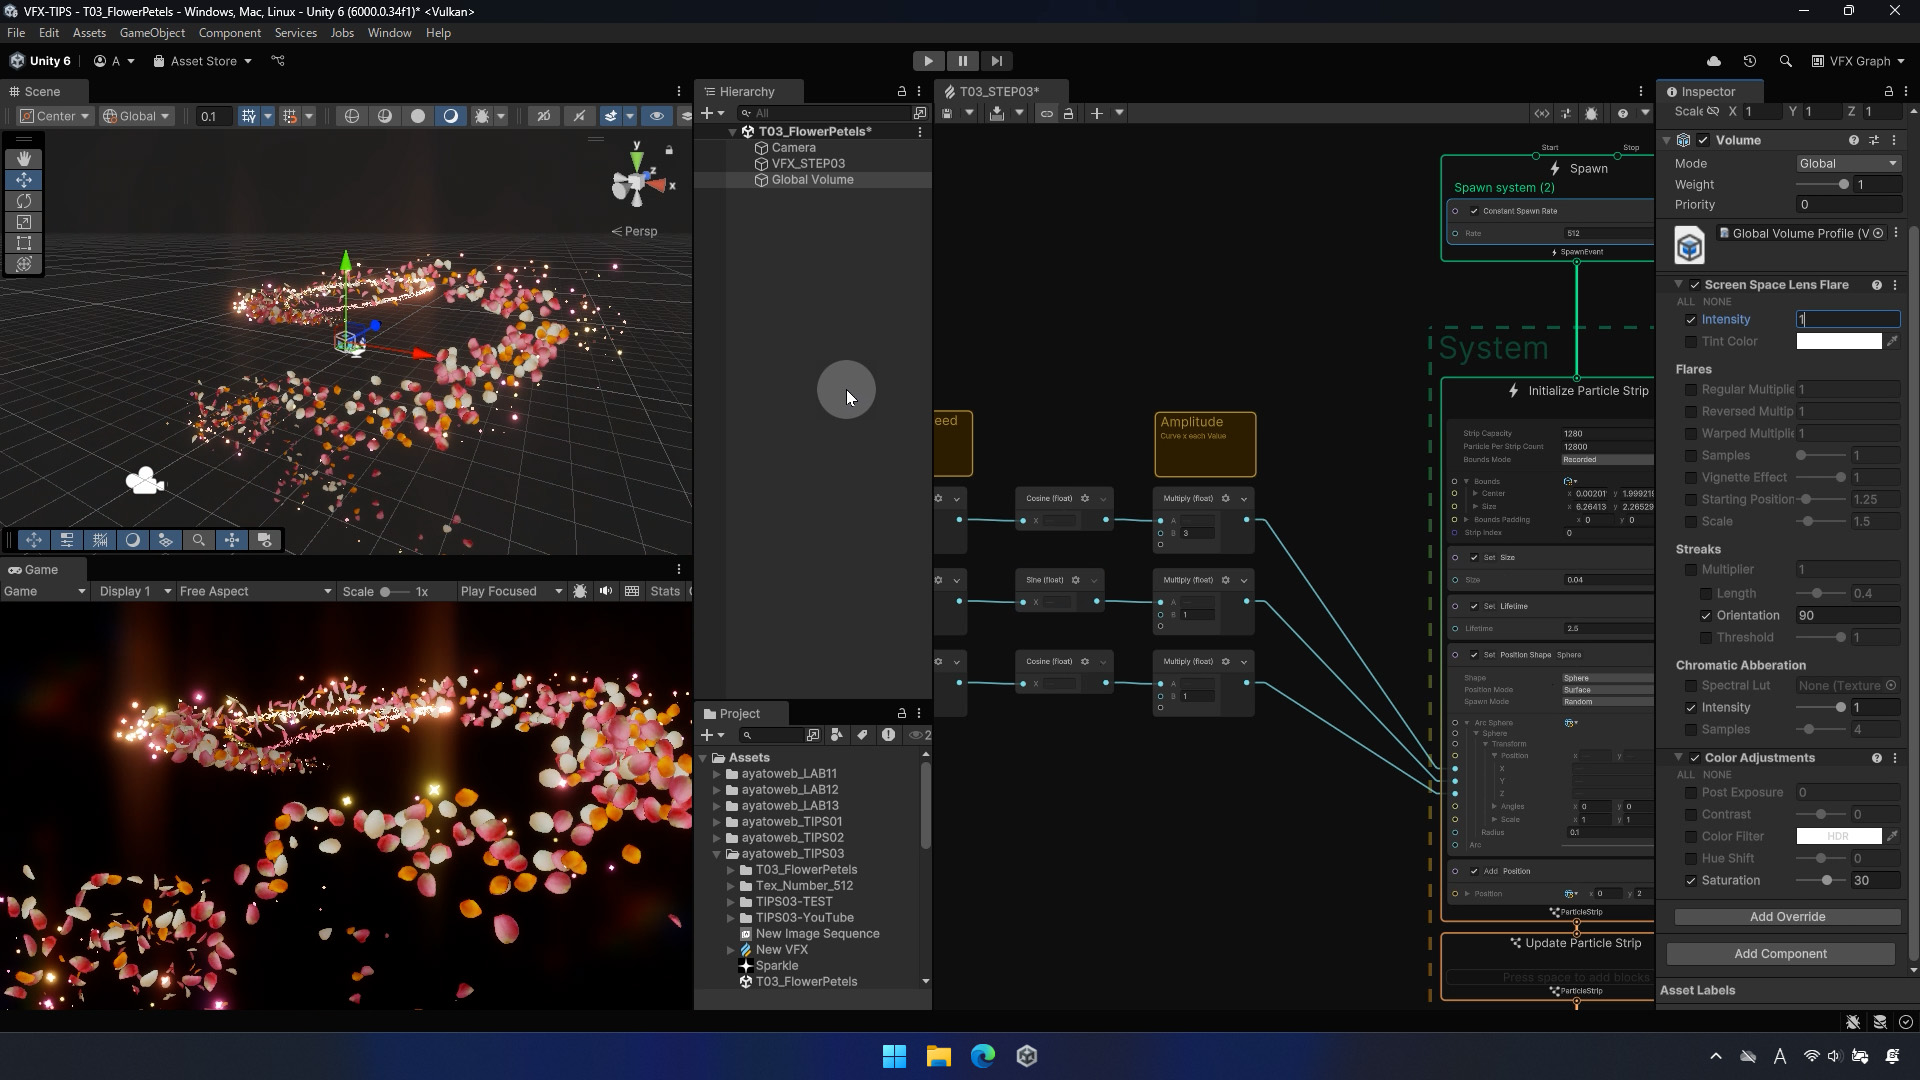
Task: Open the Undo History icon
Action: click(x=1749, y=61)
